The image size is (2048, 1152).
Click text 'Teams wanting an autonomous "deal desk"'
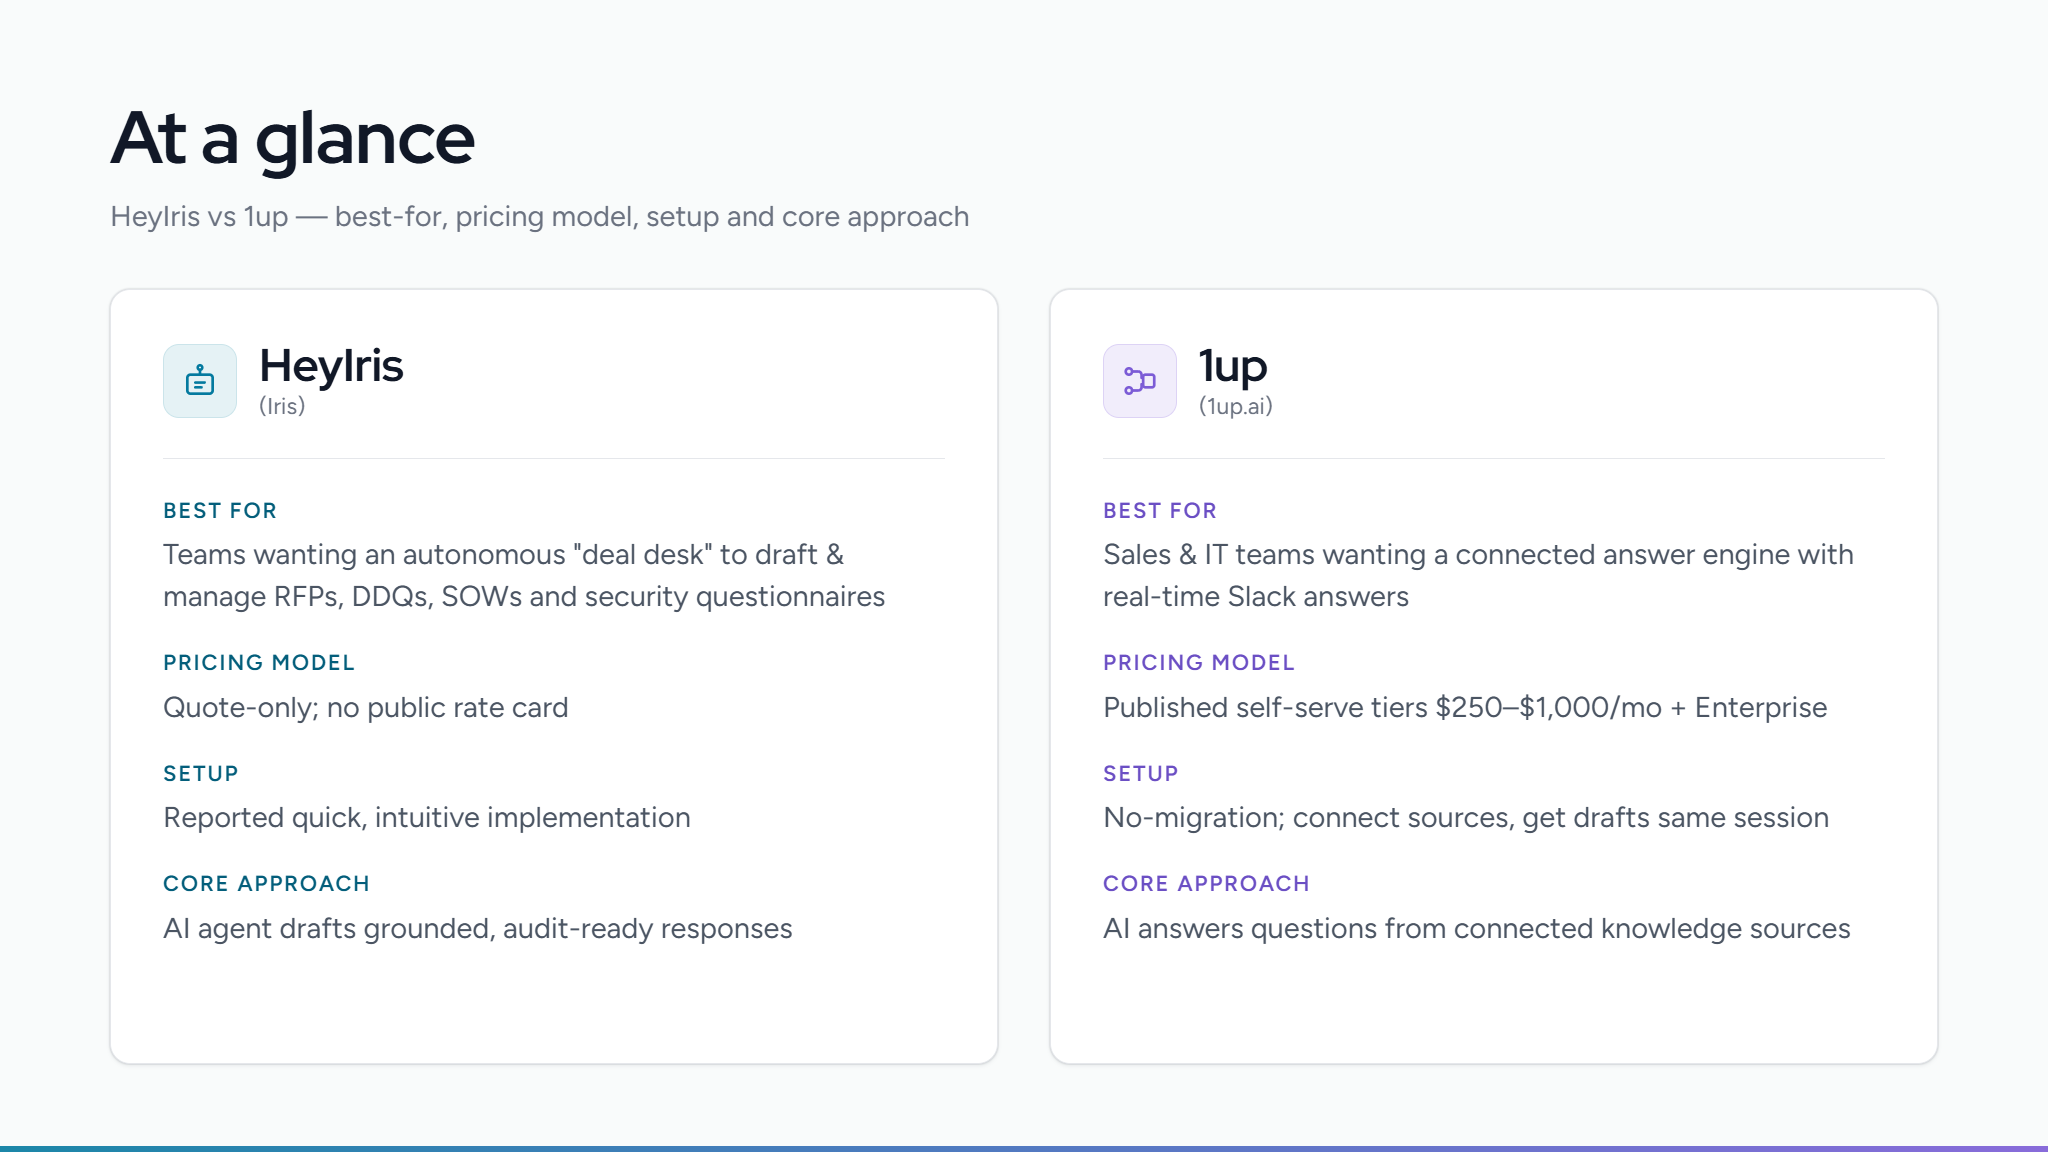[x=438, y=555]
